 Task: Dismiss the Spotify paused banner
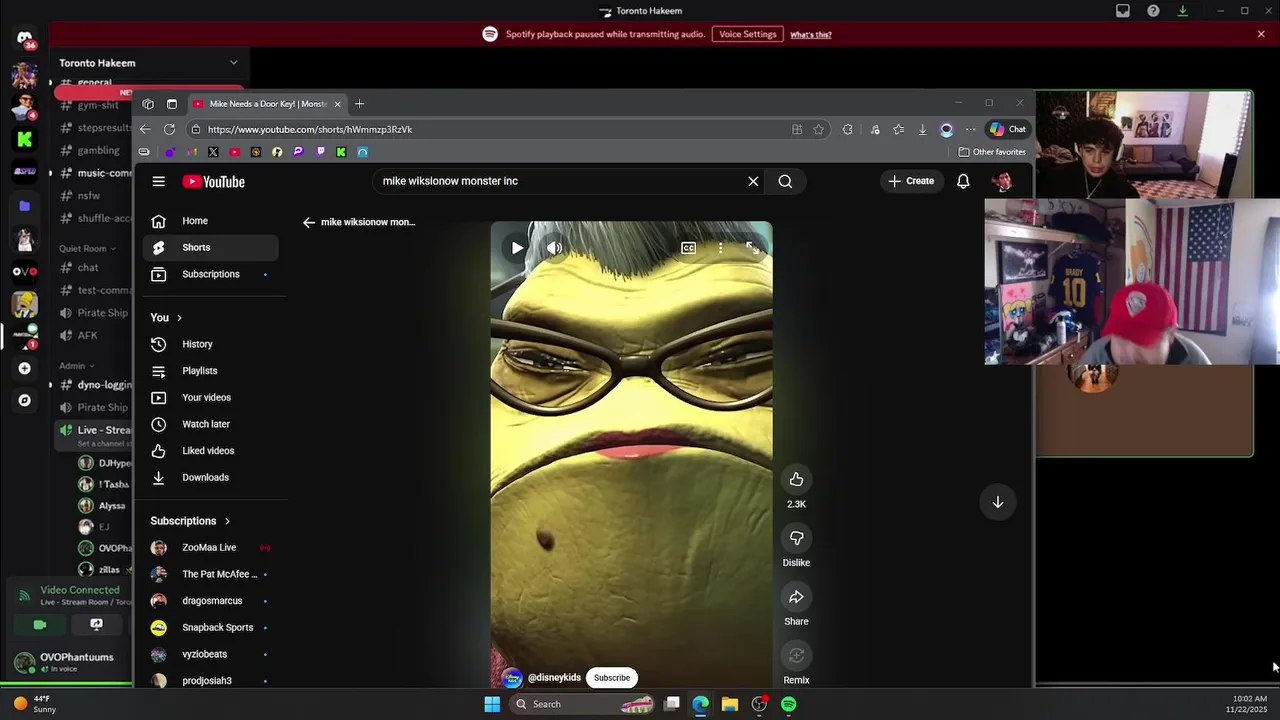(1261, 34)
